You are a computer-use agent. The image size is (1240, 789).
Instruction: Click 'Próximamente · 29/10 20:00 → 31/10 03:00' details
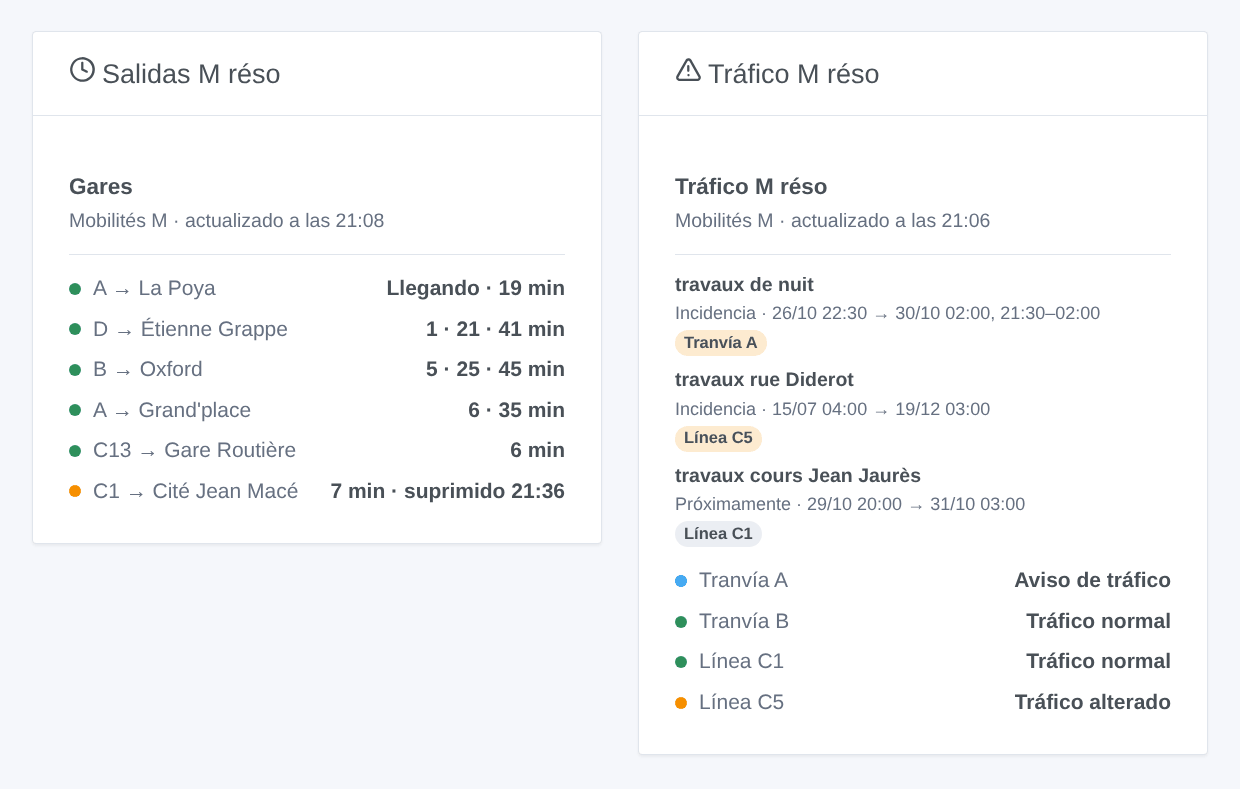pos(850,505)
